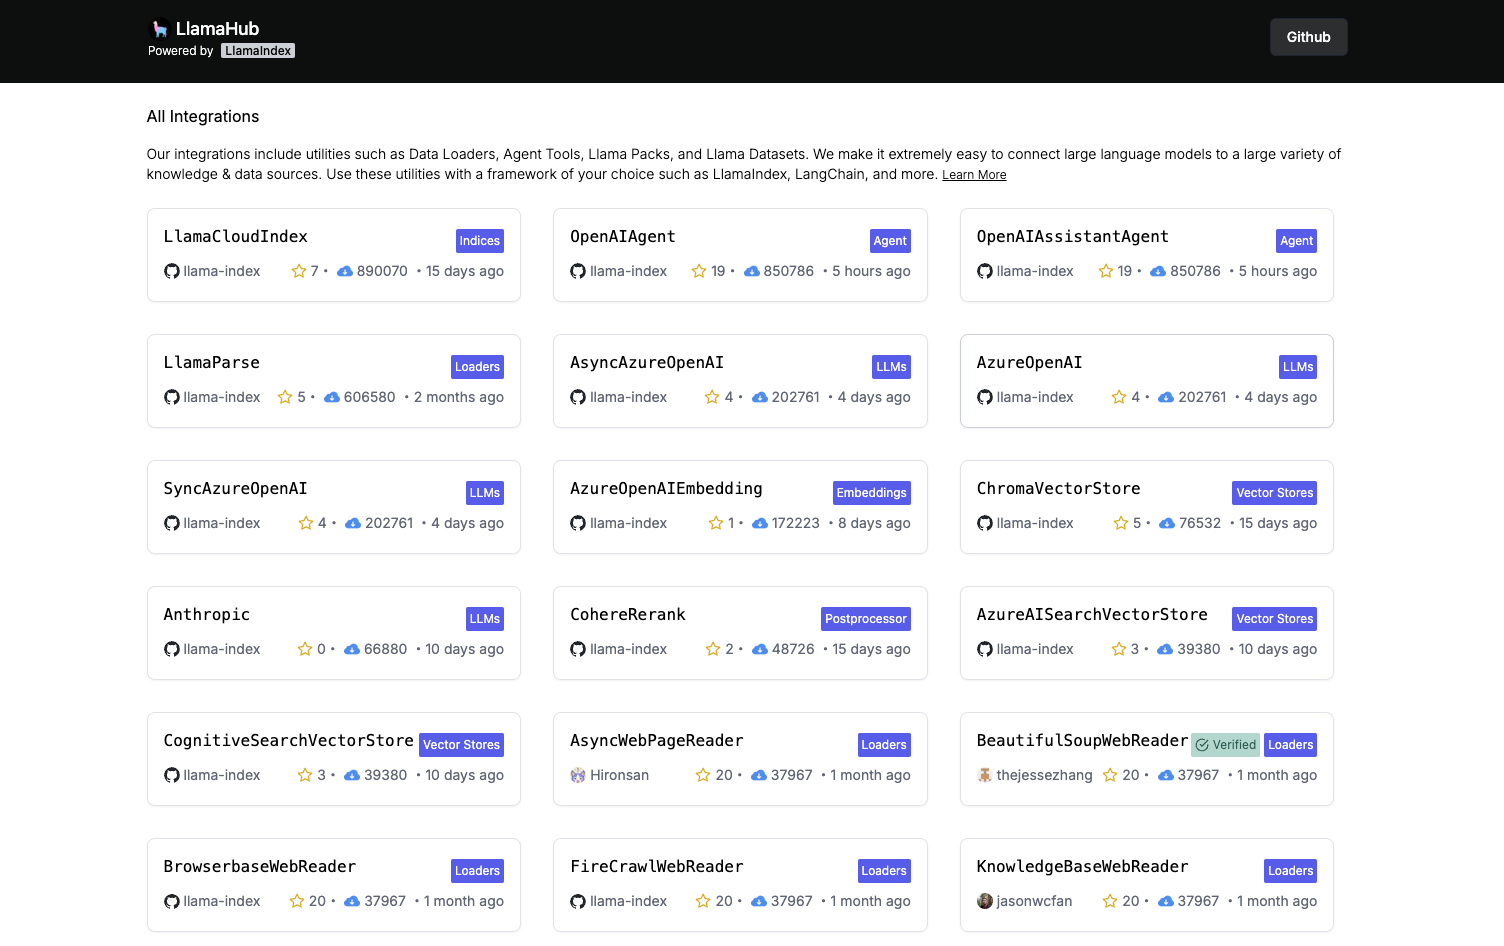Click the Loaders tag on KnowledgeBaseWebReader card
1504x946 pixels.
[x=1290, y=871]
